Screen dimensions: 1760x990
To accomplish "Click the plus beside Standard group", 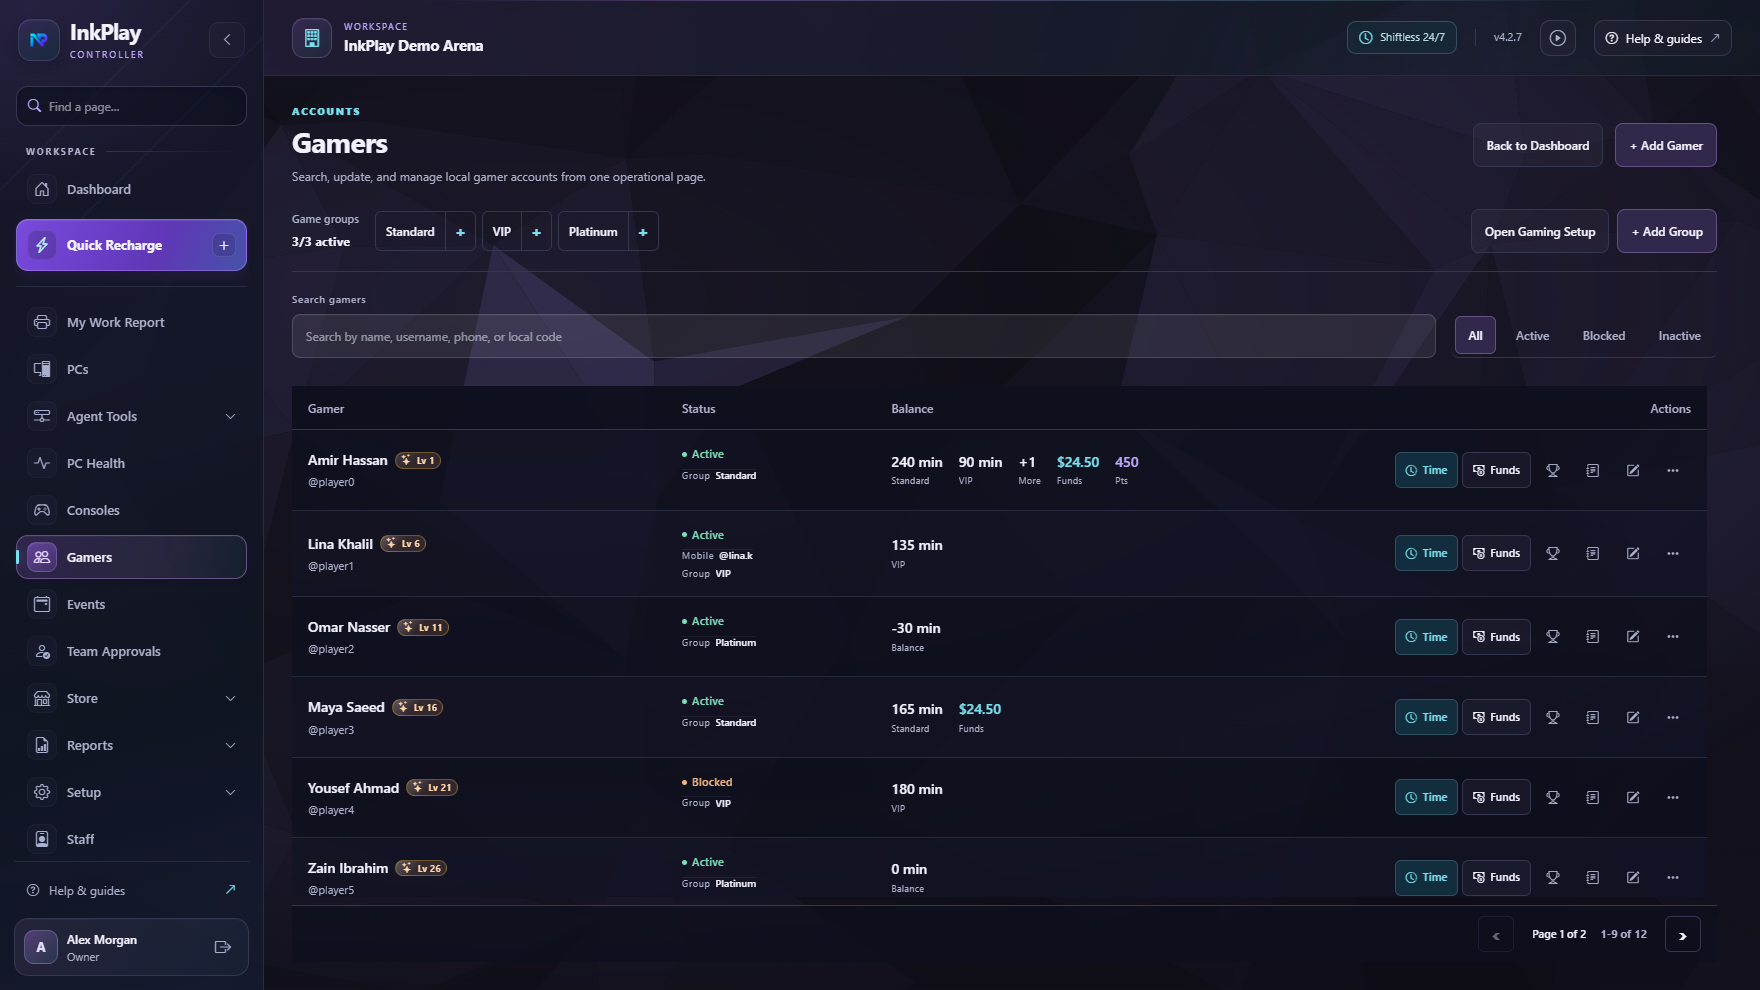I will (460, 232).
